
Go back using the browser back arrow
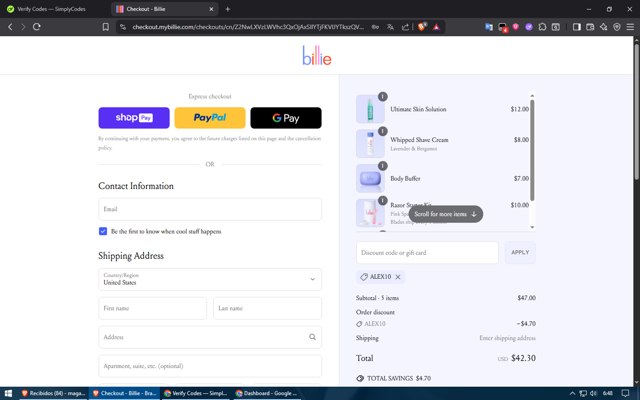(x=10, y=27)
